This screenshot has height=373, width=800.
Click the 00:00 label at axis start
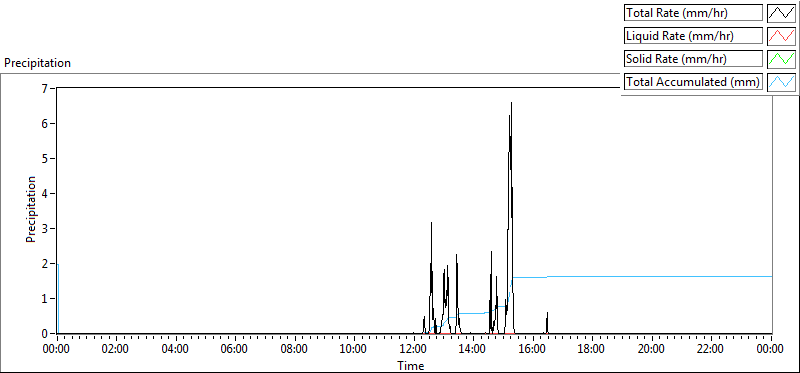(57, 350)
